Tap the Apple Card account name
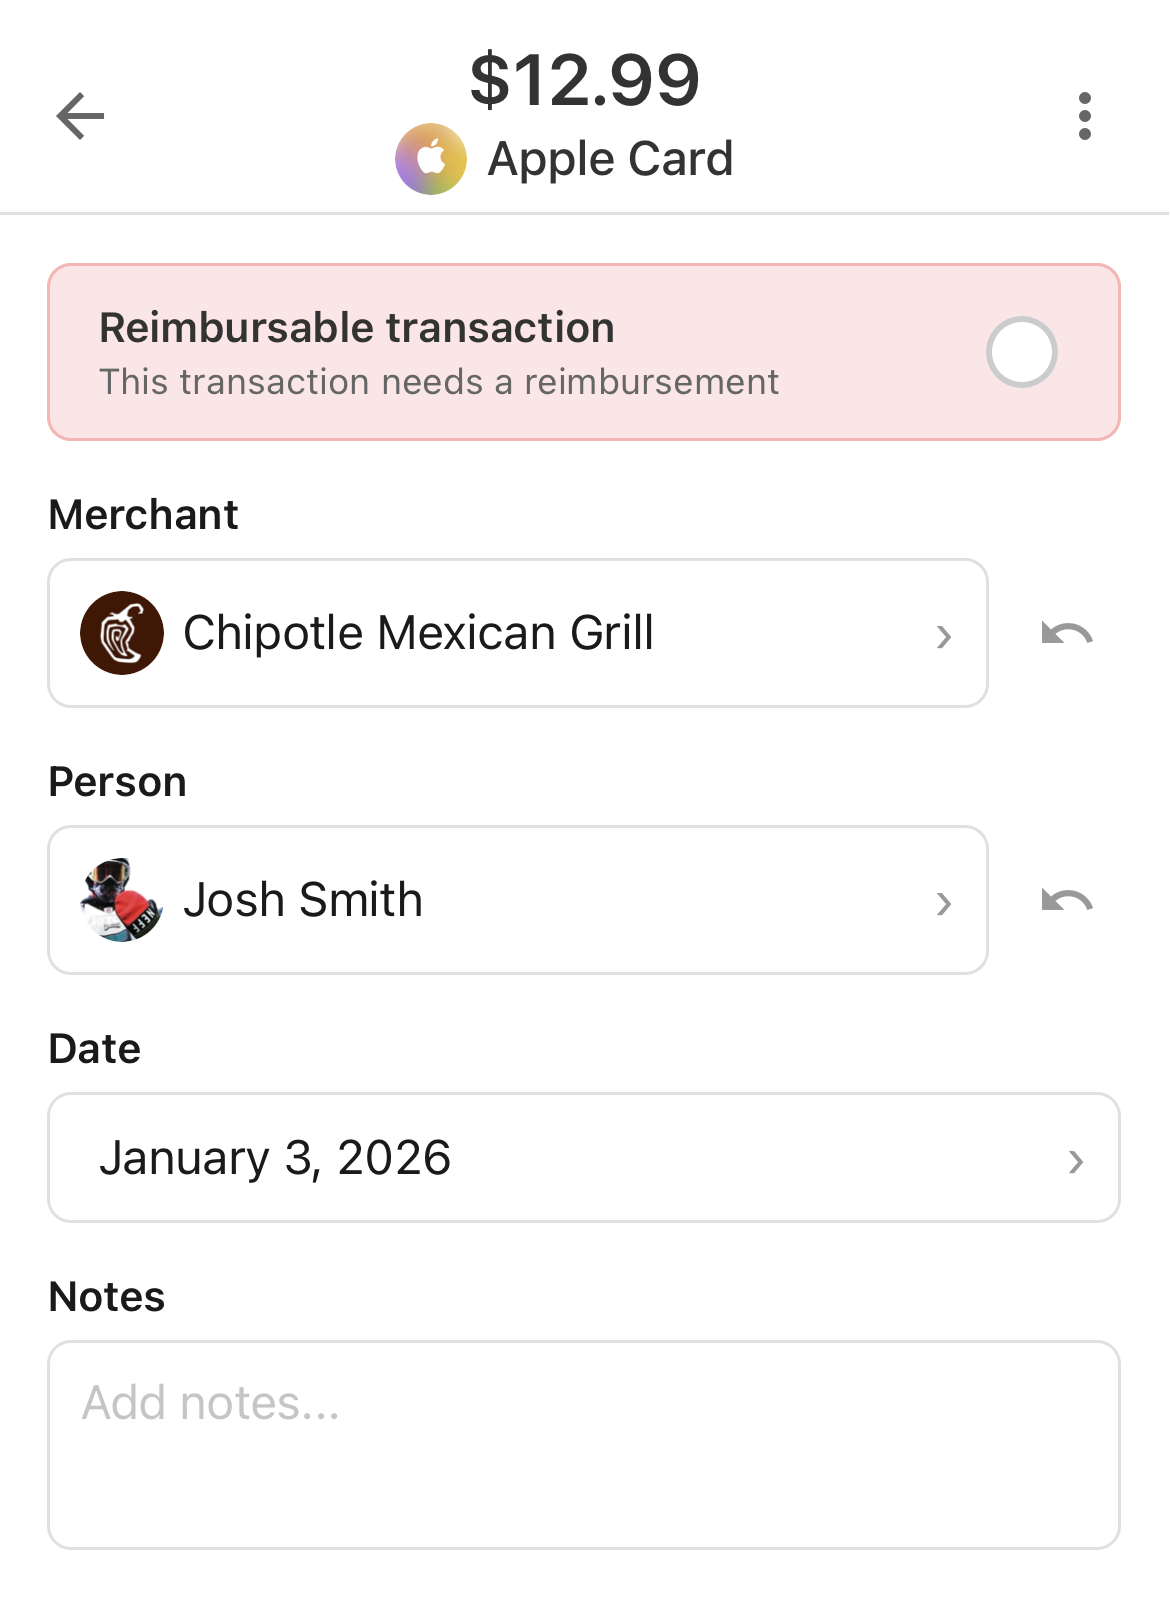Screen dimensions: 1170x1609 point(610,159)
